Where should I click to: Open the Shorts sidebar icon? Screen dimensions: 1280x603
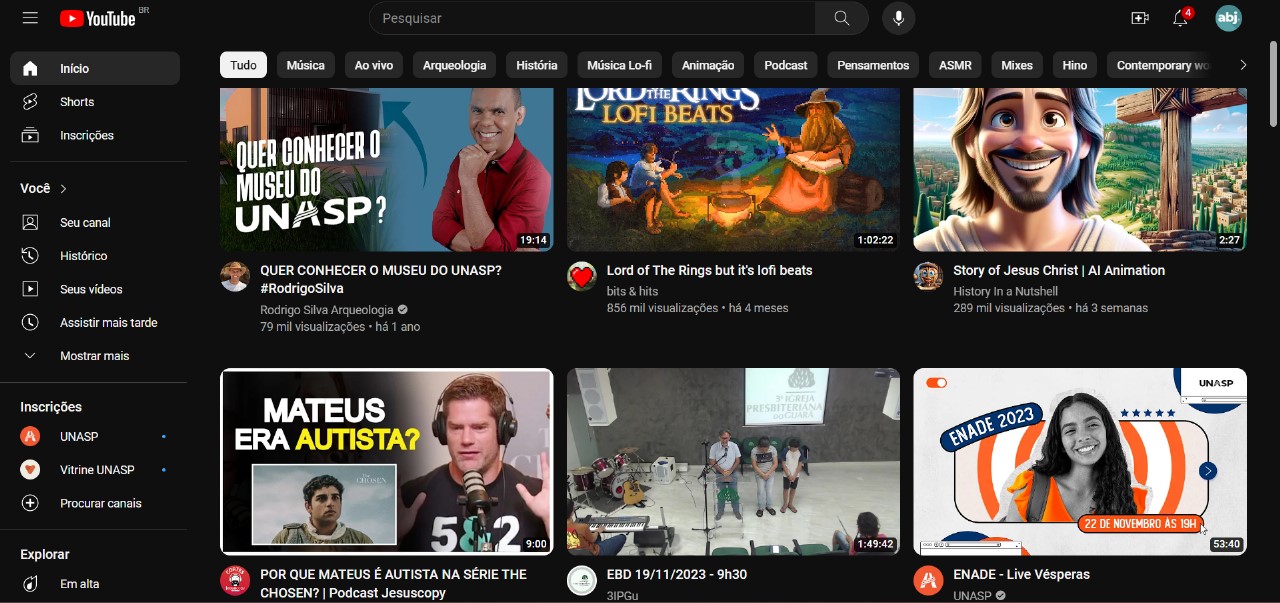pos(30,102)
